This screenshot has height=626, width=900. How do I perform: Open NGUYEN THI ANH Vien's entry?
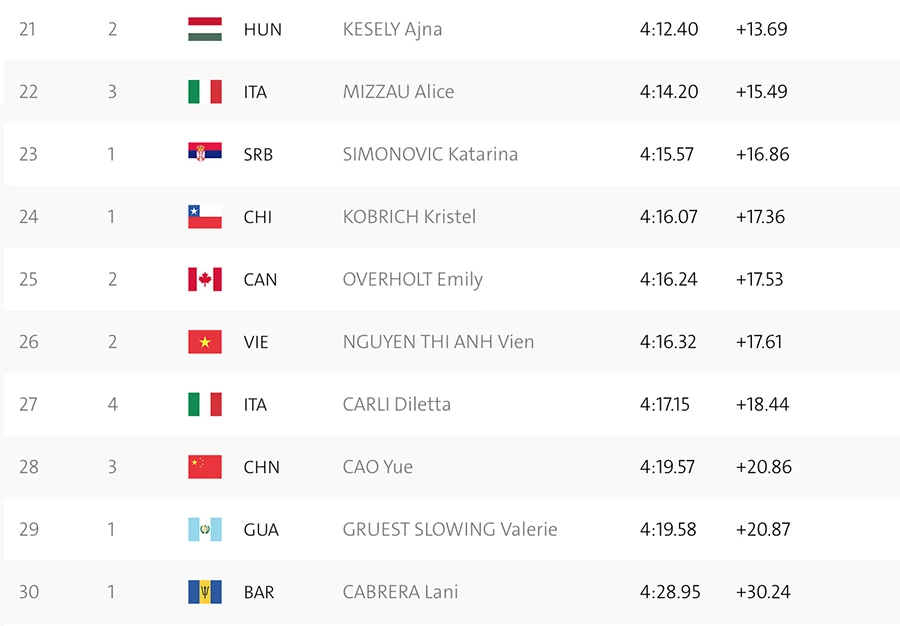pyautogui.click(x=438, y=342)
